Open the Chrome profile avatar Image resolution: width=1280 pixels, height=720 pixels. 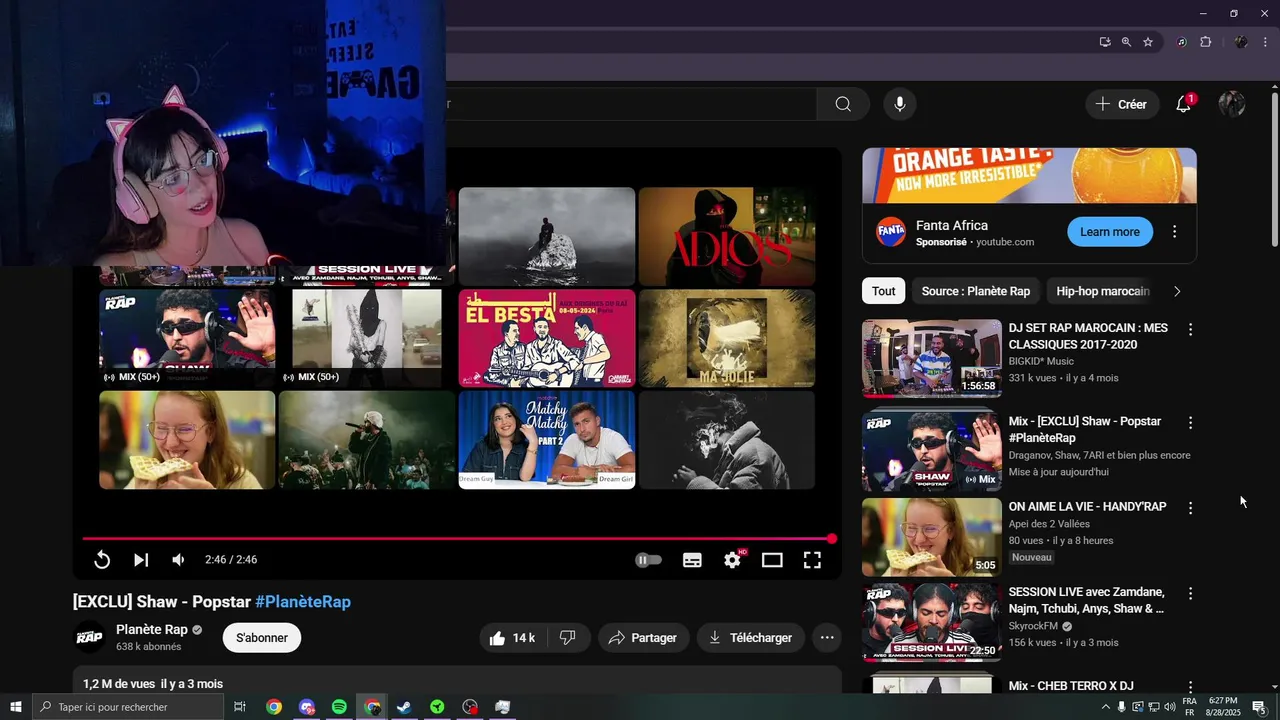tap(1241, 42)
